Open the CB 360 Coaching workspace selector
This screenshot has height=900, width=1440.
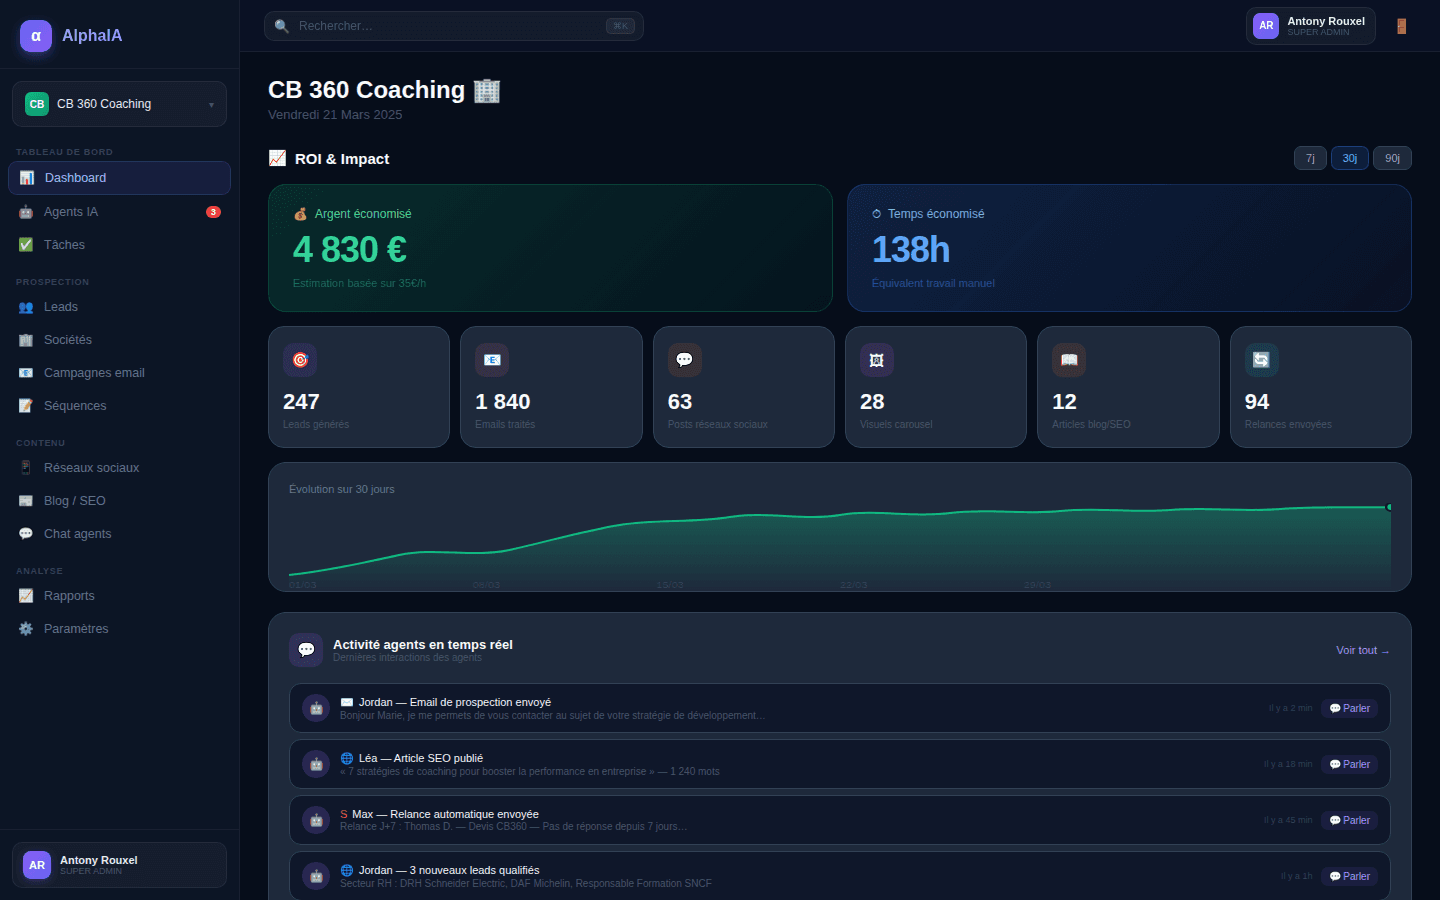(x=119, y=103)
